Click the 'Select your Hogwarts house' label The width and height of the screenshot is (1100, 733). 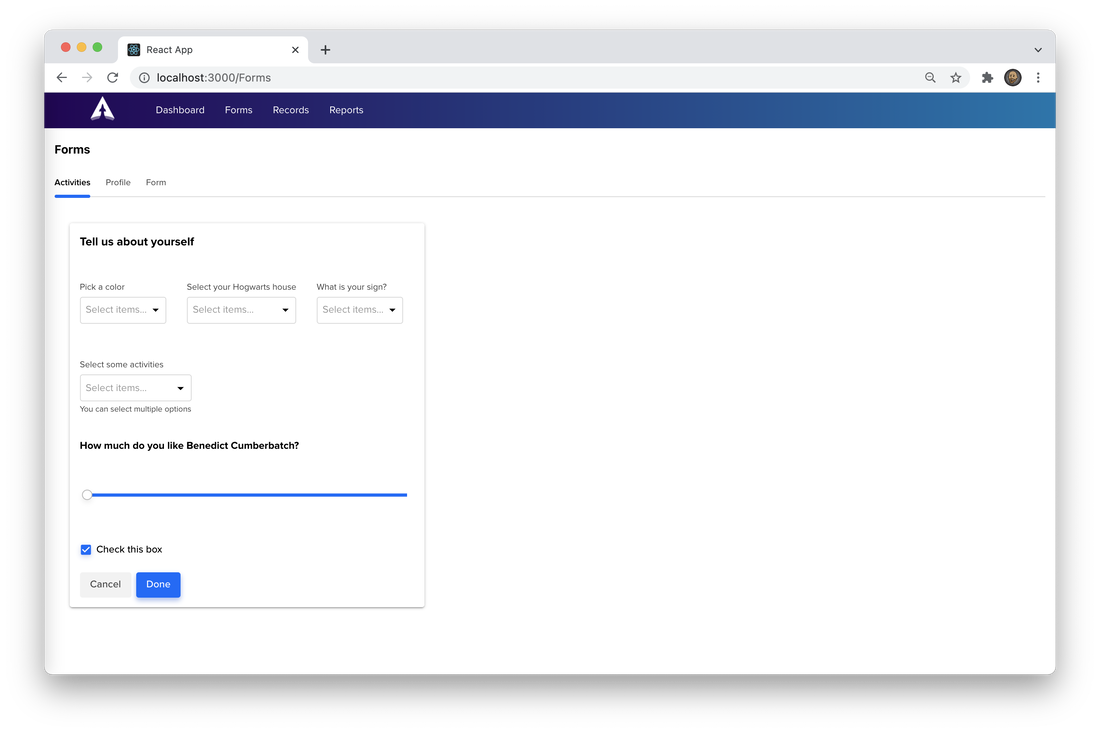[x=241, y=287]
